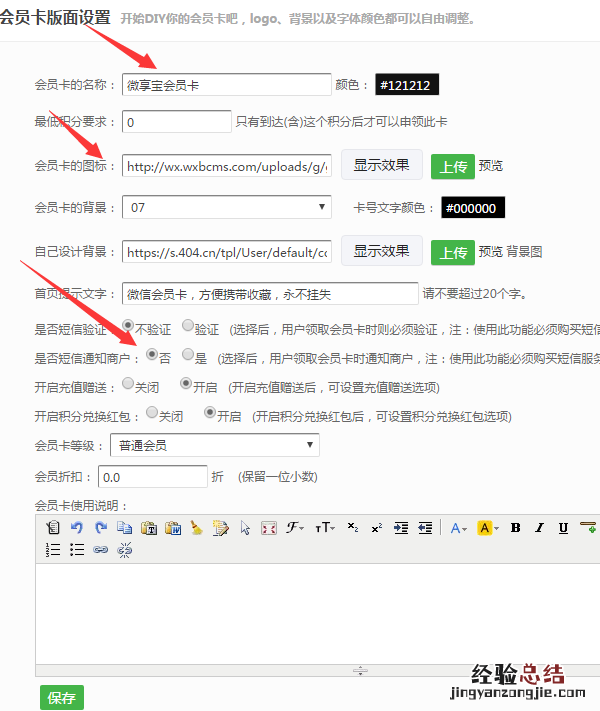The height and width of the screenshot is (711, 600).
Task: Insert a hyperlink with the link icon
Action: click(101, 550)
